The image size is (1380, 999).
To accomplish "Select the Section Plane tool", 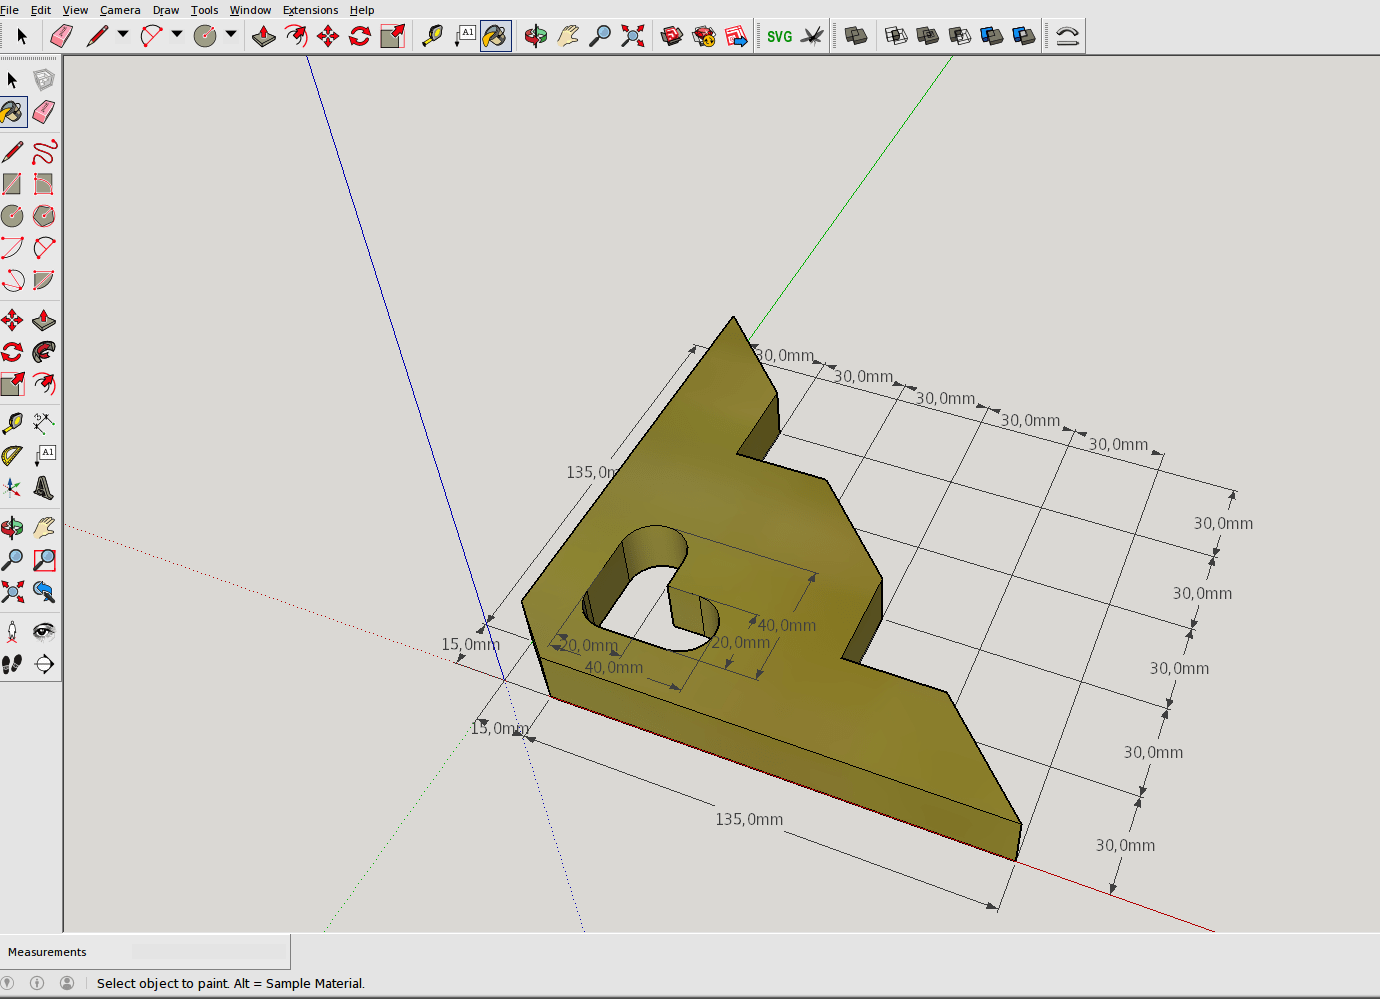I will point(44,664).
